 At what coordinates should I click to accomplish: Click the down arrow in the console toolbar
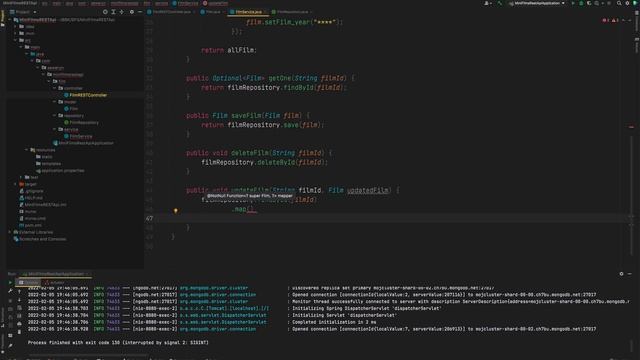click(x=19, y=300)
